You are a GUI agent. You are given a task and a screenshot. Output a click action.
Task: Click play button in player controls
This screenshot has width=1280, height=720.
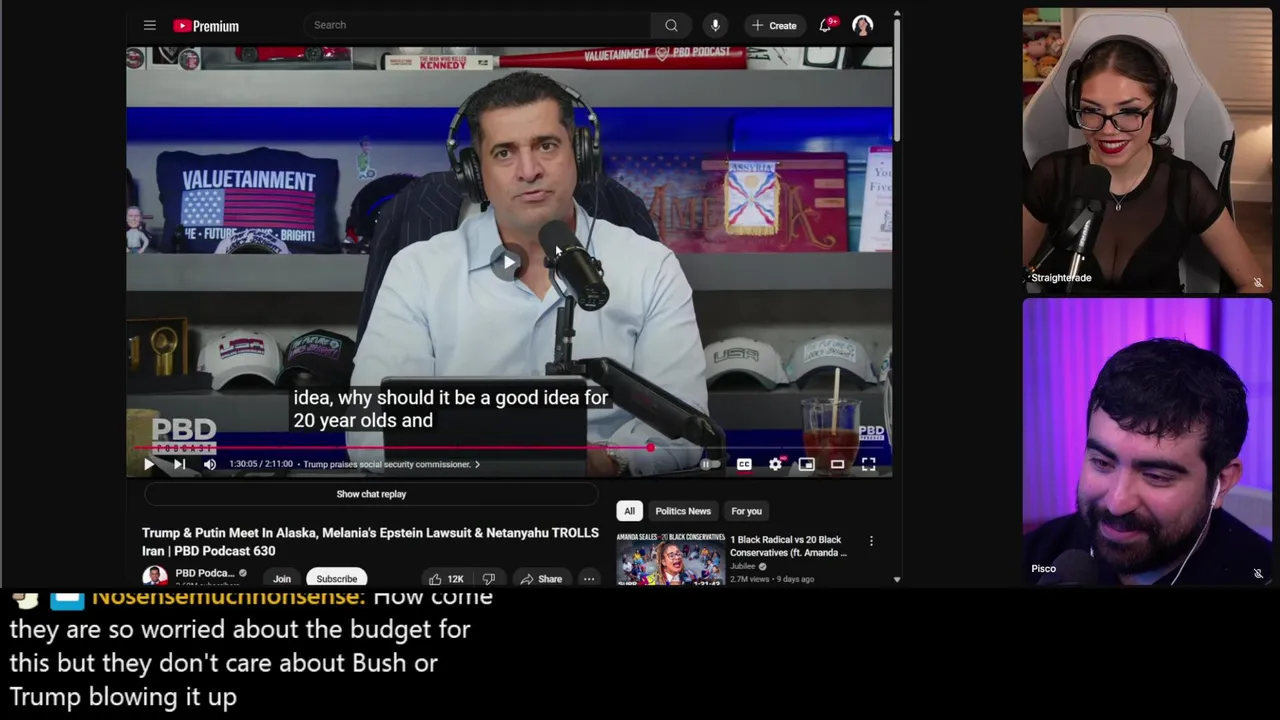click(x=149, y=464)
